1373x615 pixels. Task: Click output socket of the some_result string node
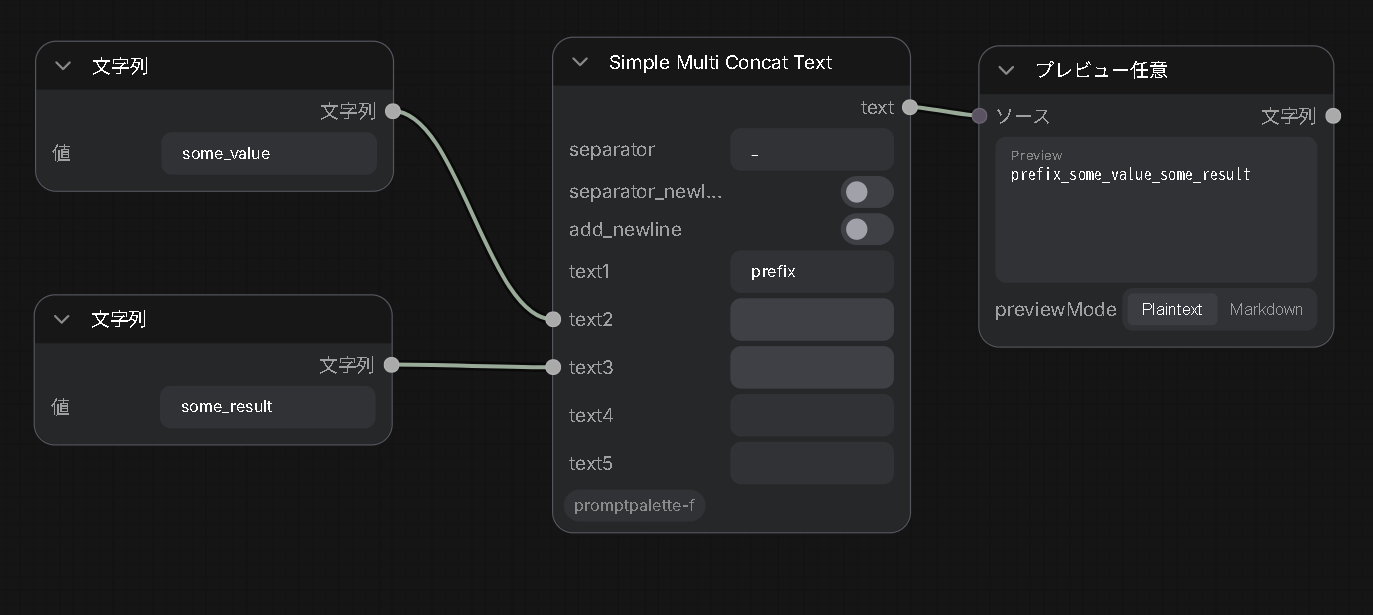392,365
